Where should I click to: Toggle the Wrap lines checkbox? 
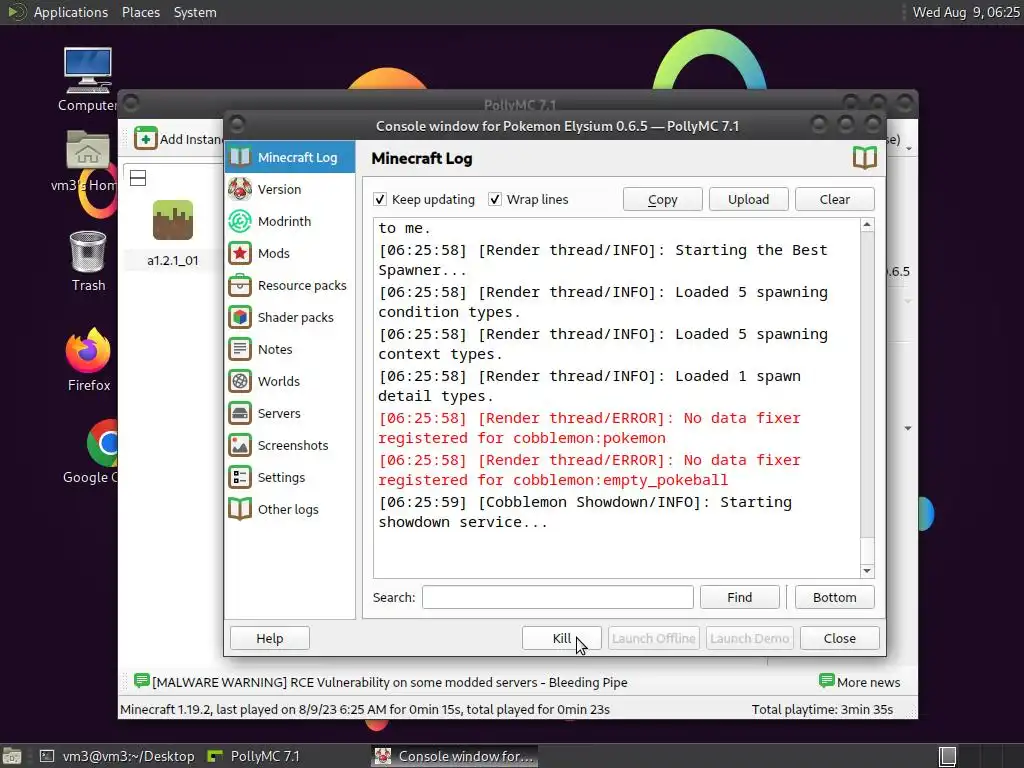coord(495,199)
